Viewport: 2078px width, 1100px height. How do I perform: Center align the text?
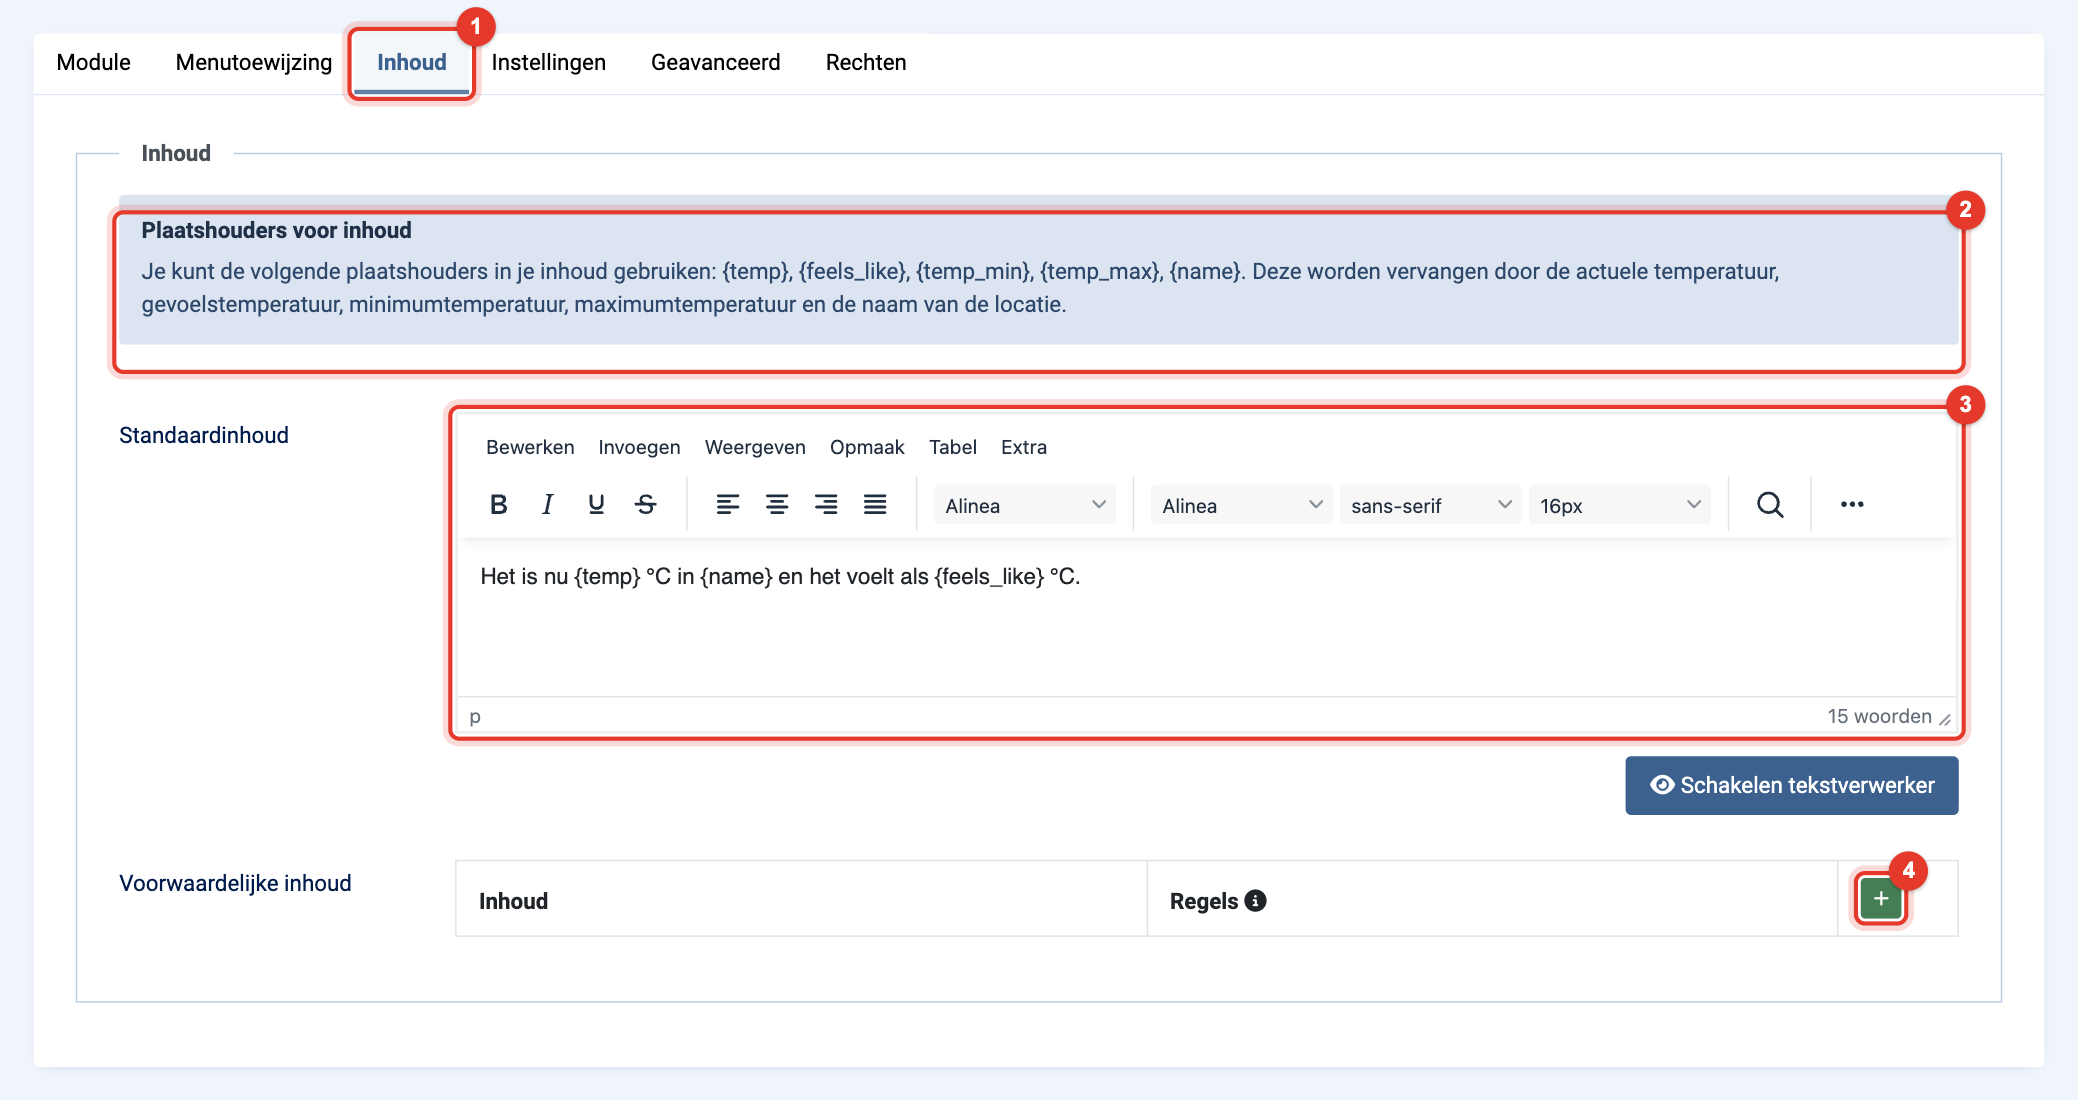(x=776, y=505)
